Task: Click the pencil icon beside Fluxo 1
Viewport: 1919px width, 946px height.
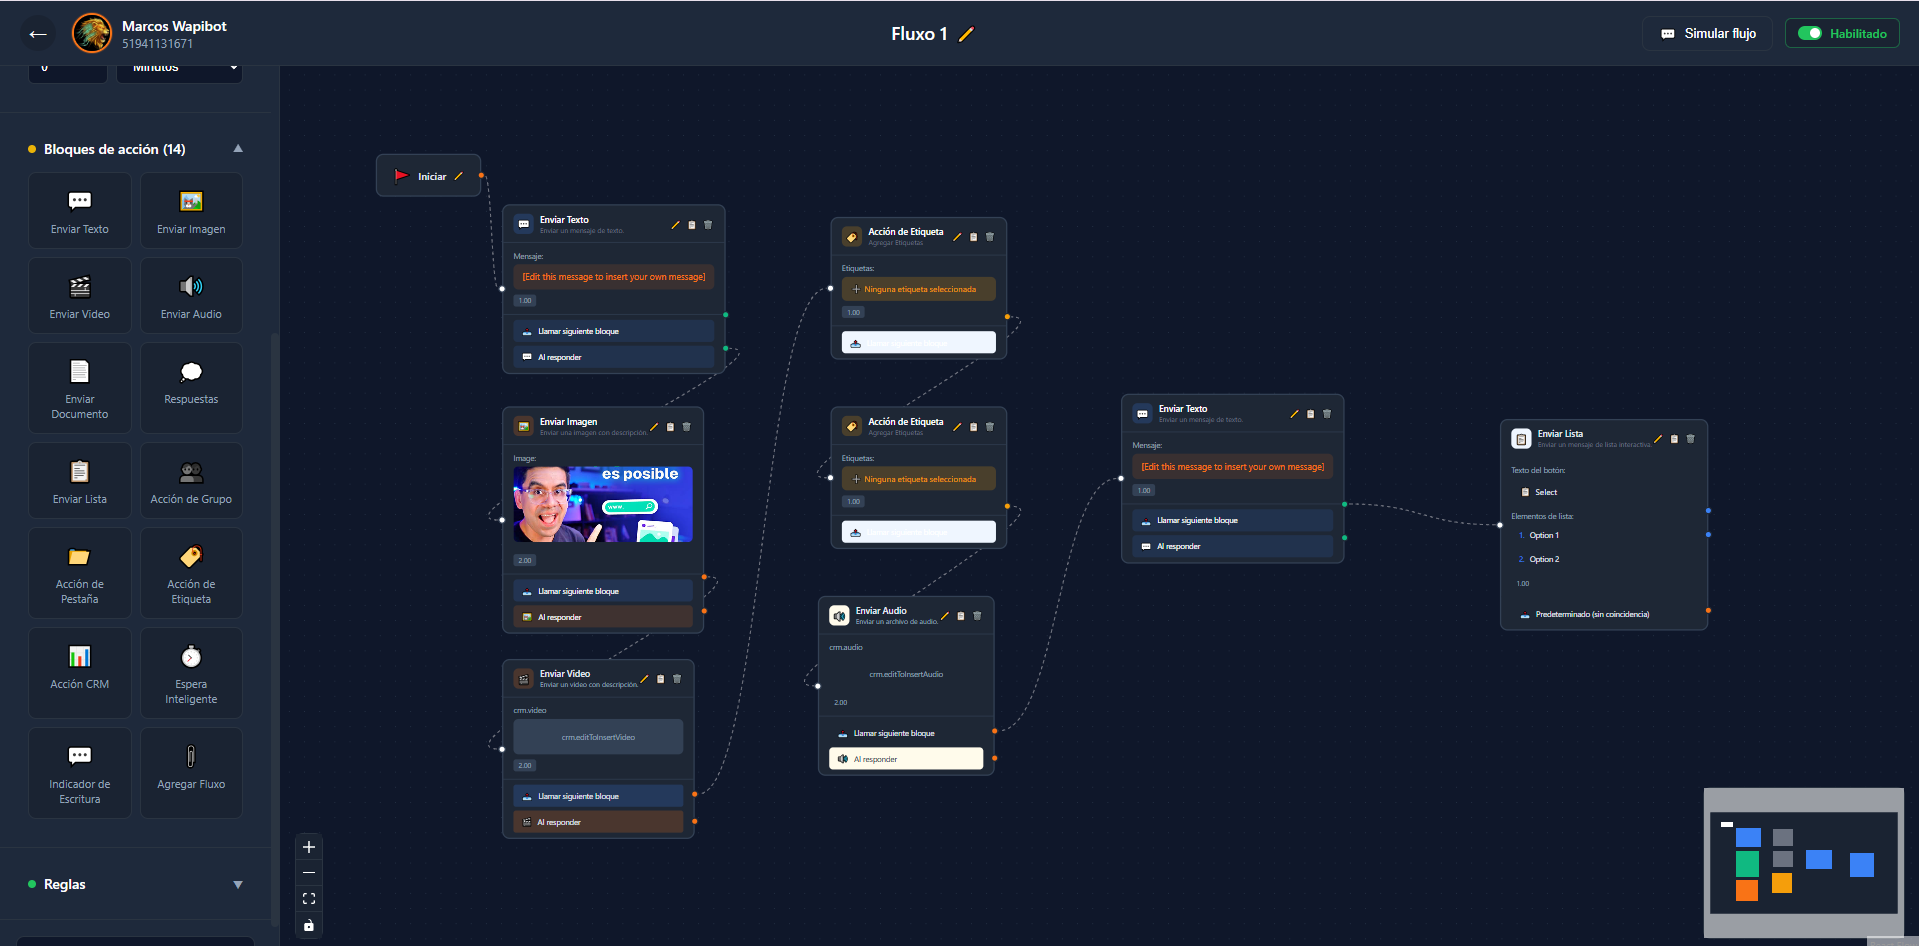Action: pyautogui.click(x=966, y=34)
